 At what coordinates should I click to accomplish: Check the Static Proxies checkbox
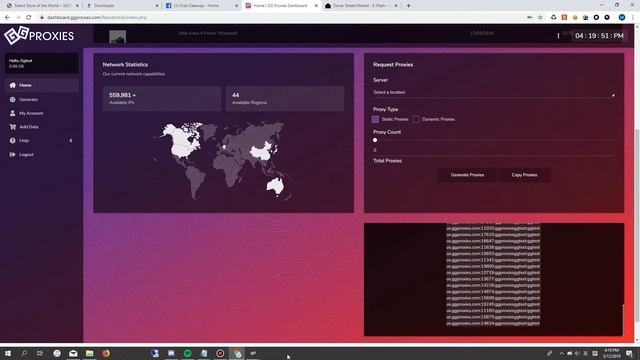[x=376, y=119]
